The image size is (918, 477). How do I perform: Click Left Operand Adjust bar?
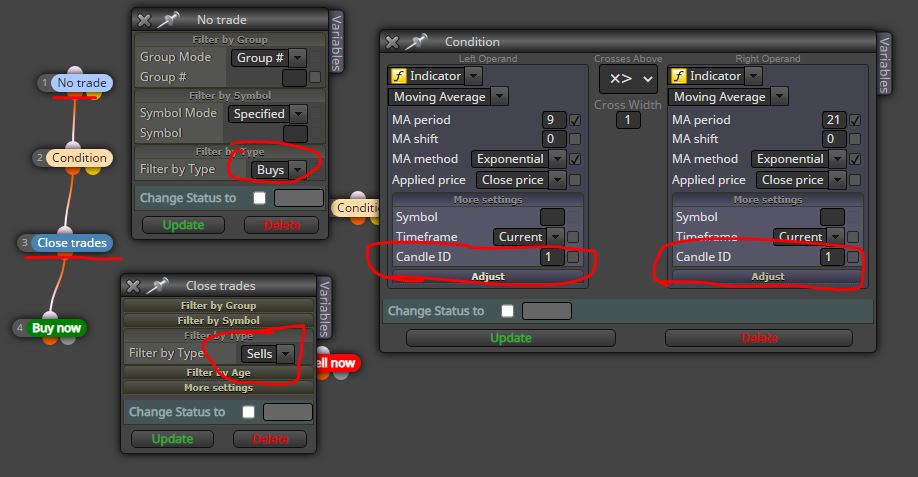pos(488,276)
